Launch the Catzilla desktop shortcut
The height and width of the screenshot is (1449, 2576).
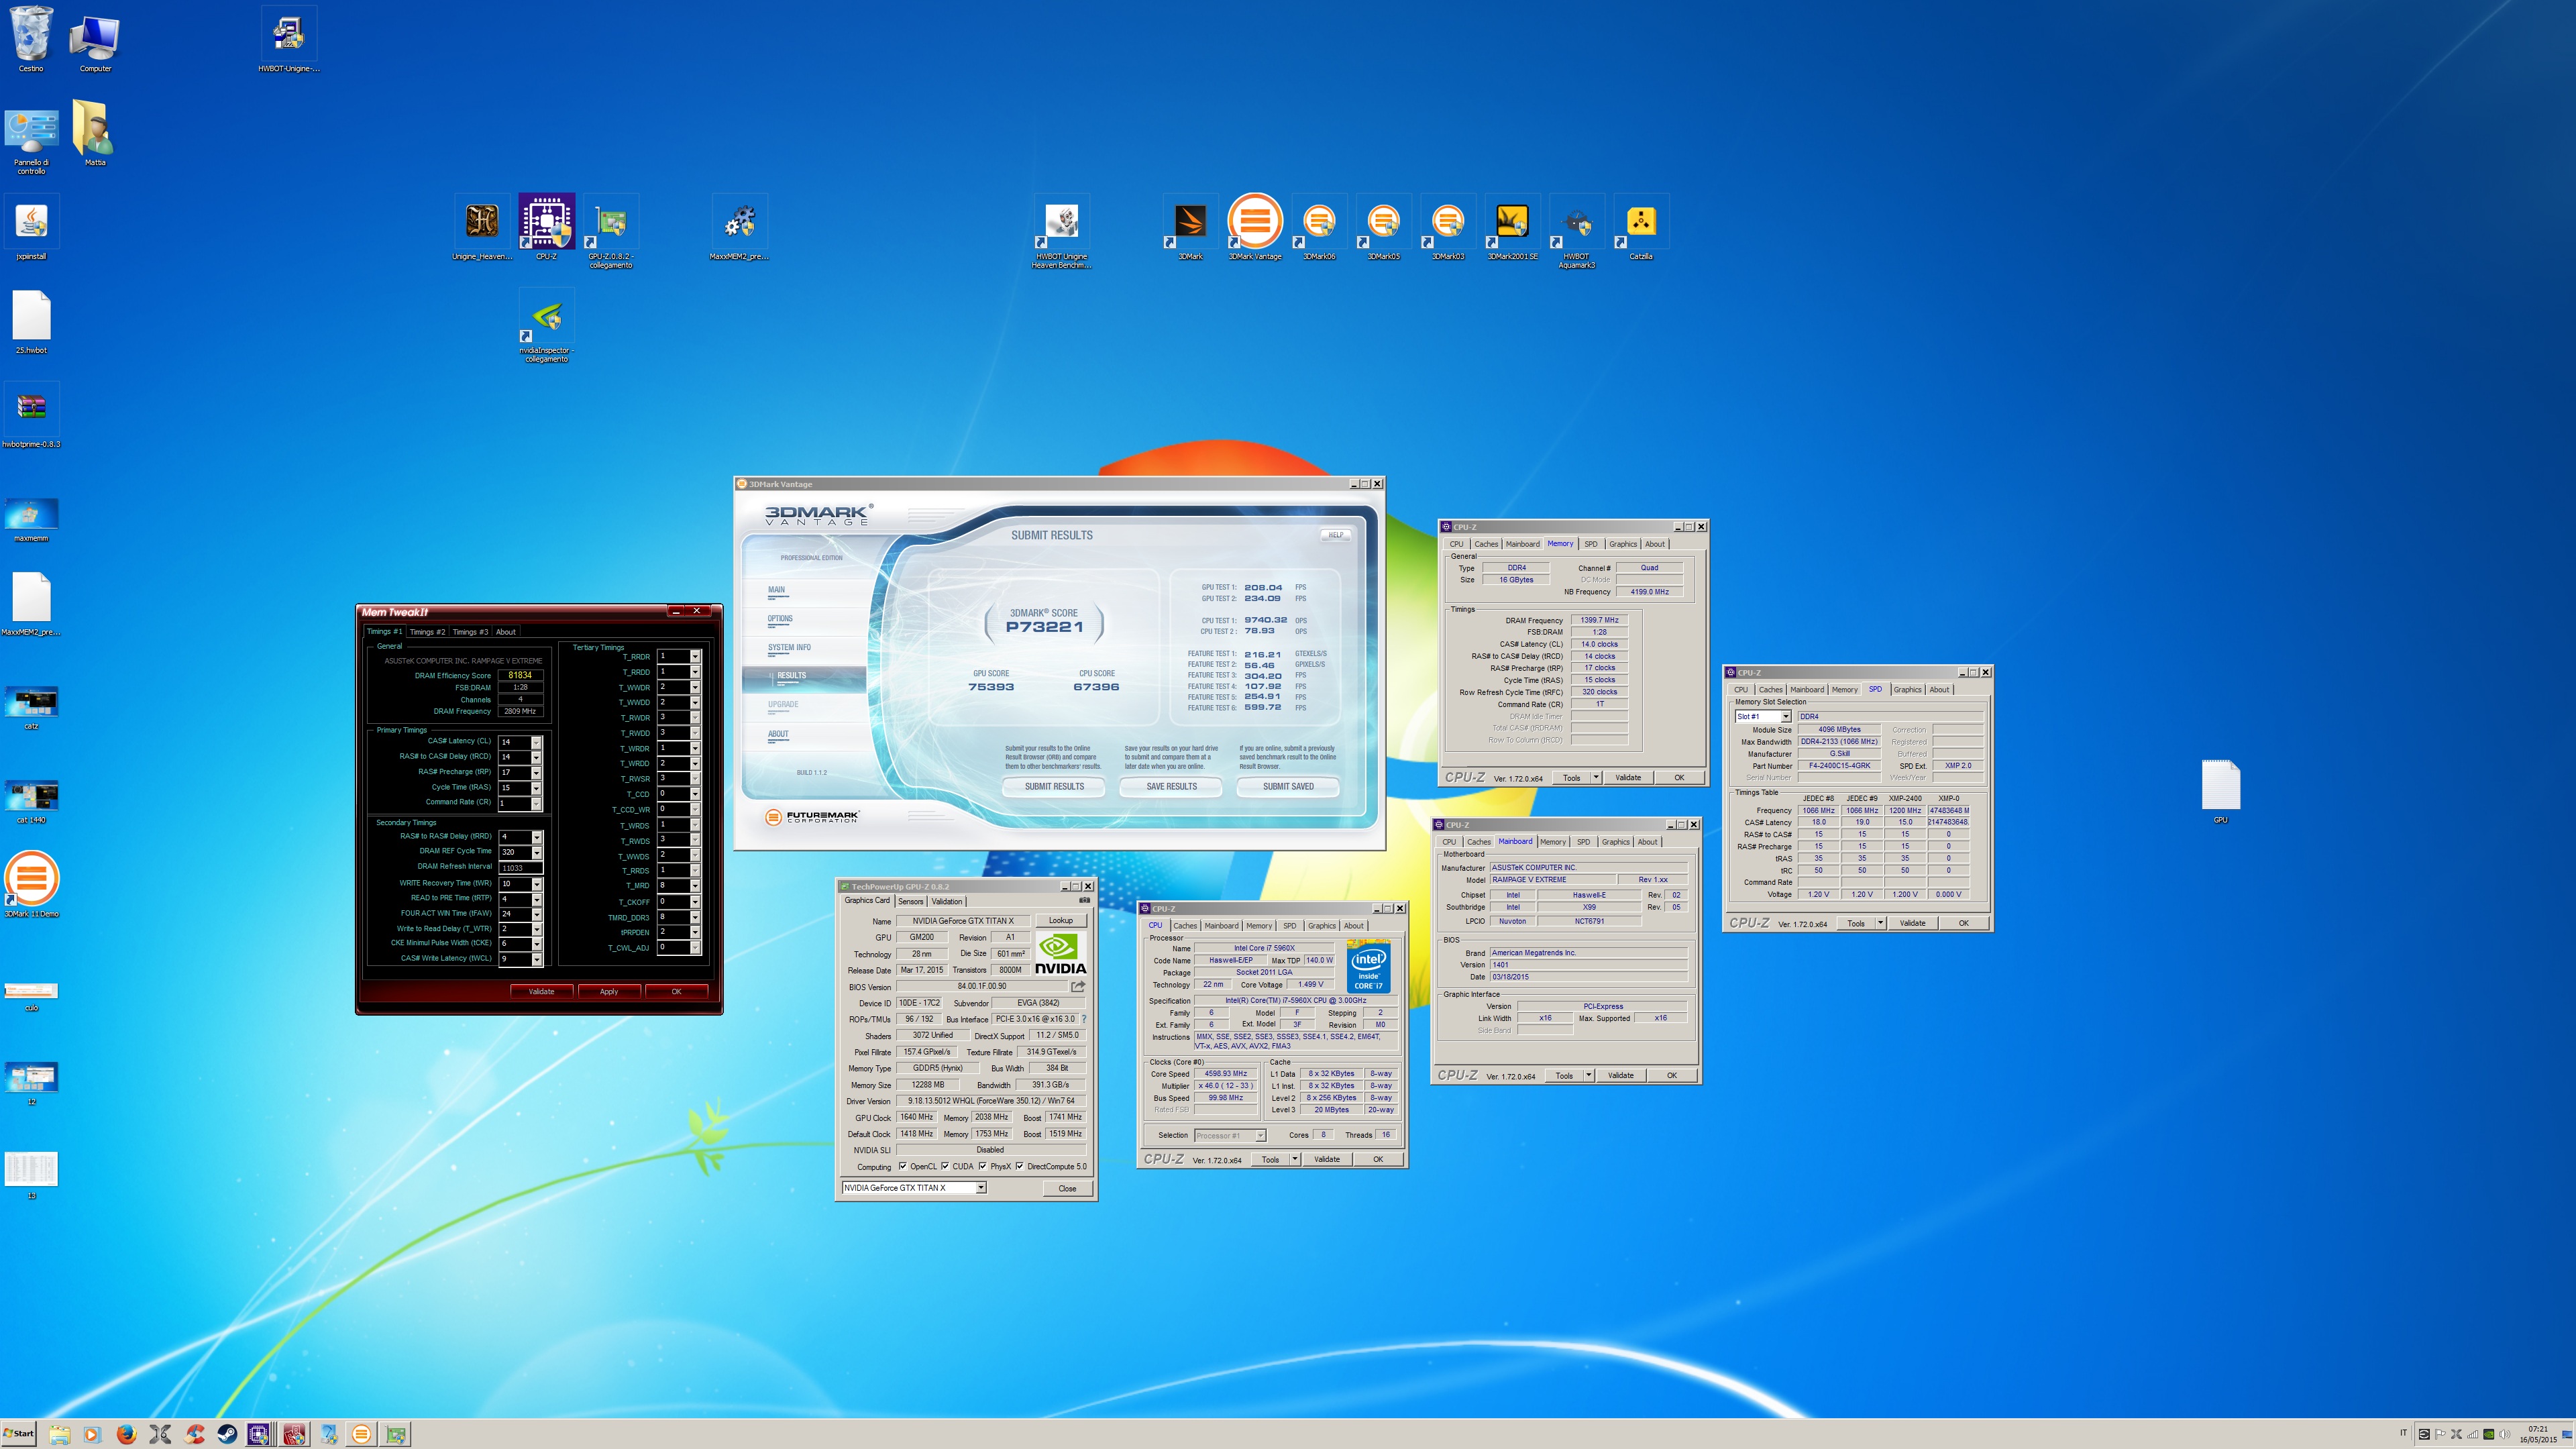coord(1640,227)
